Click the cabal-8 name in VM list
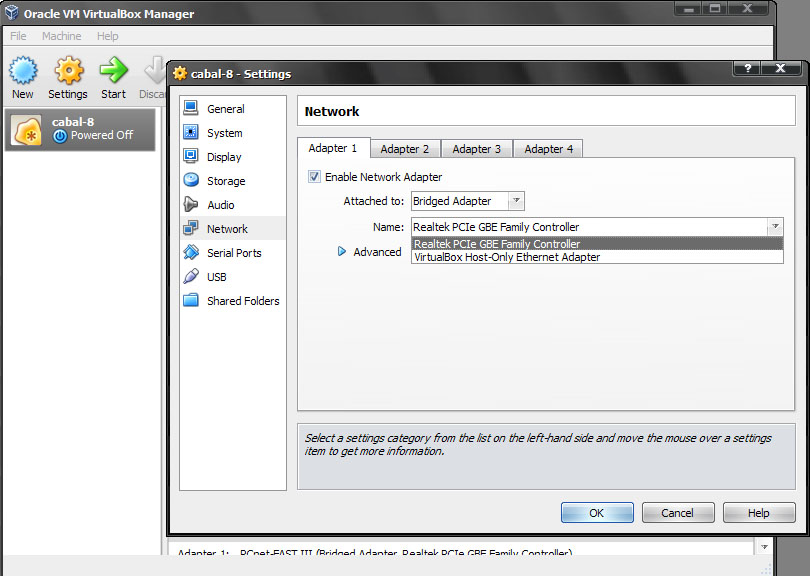810x576 pixels. pos(73,122)
